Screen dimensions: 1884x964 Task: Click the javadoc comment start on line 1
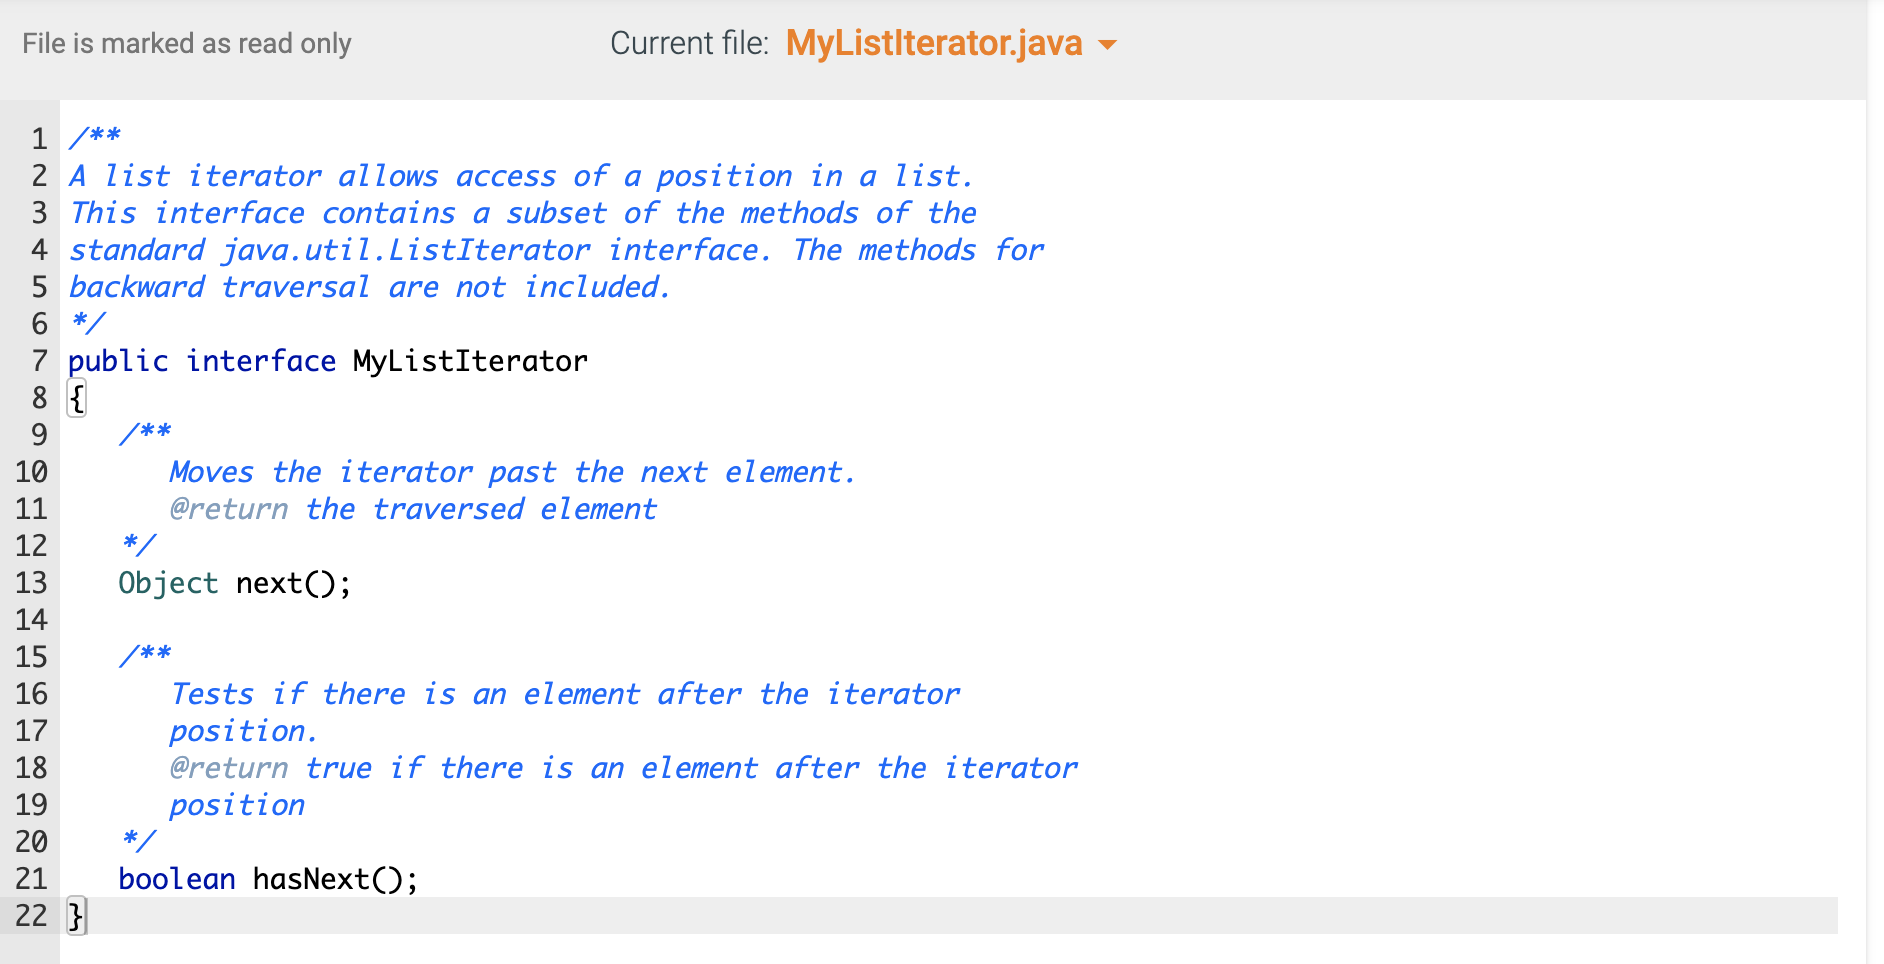click(x=94, y=138)
